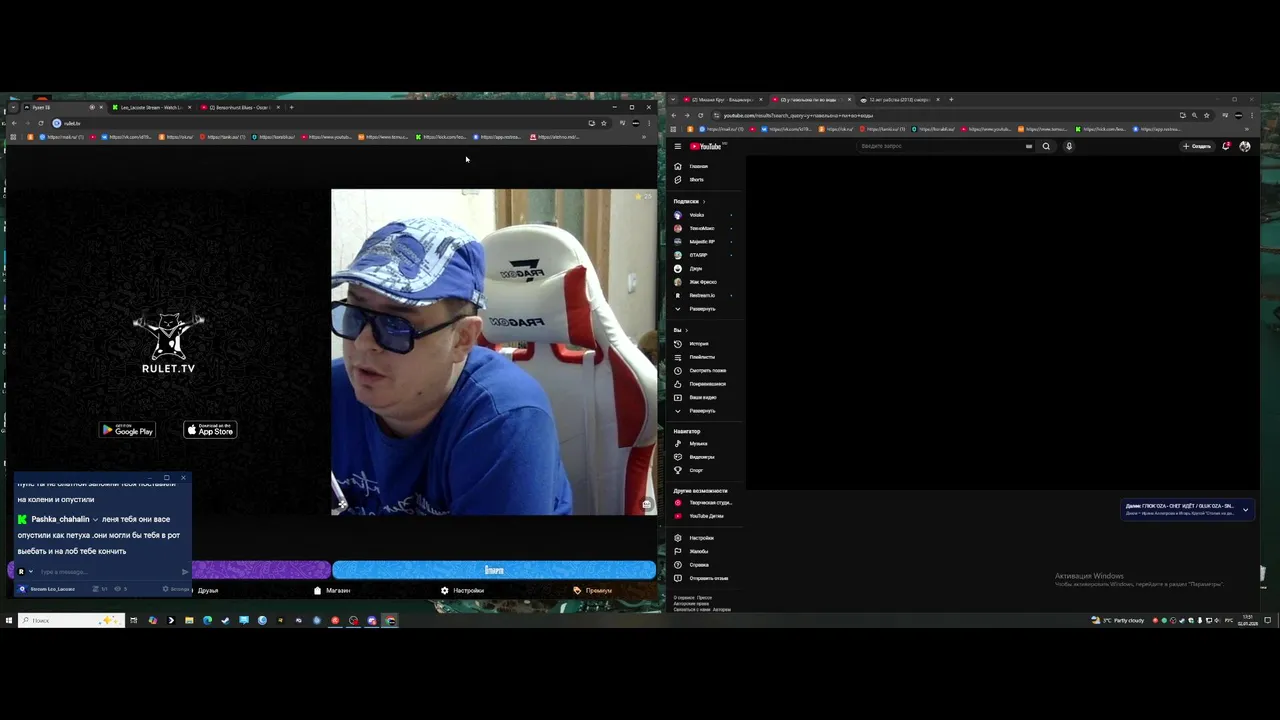Image resolution: width=1280 pixels, height=720 pixels.
Task: Send chat message with arrow icon
Action: pos(185,572)
